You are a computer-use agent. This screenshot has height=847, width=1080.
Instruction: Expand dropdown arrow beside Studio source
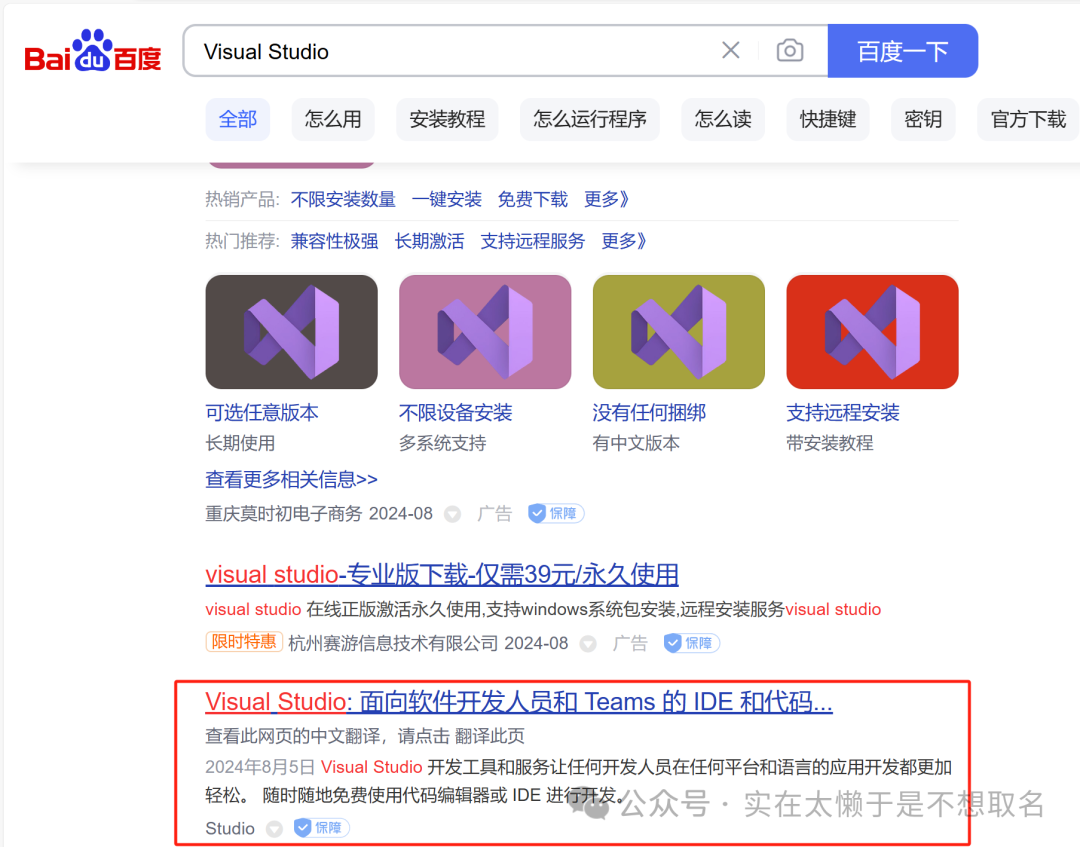point(274,828)
